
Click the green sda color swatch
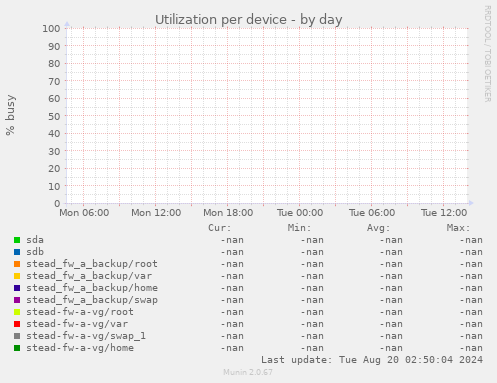[x=17, y=240]
